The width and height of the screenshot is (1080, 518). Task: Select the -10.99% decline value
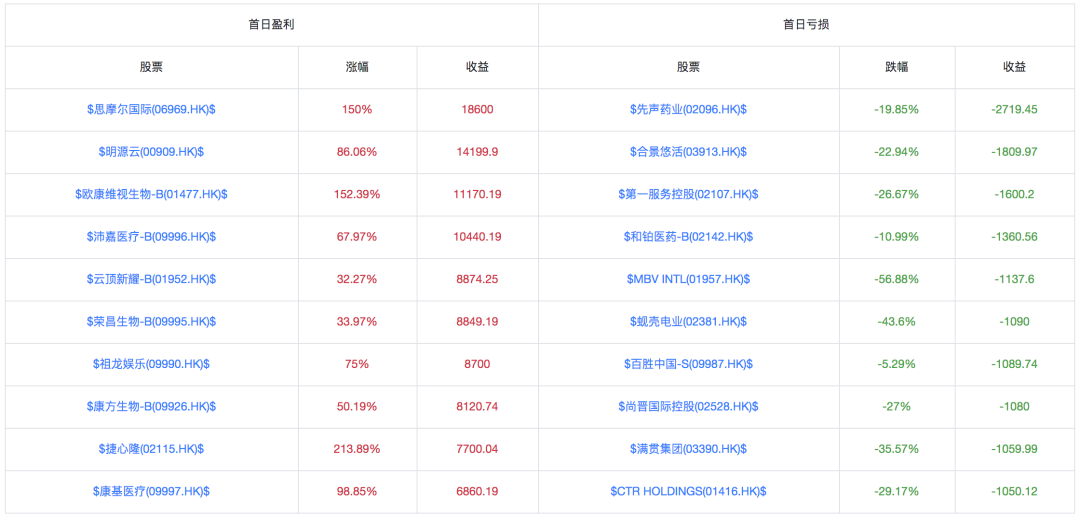click(x=897, y=236)
